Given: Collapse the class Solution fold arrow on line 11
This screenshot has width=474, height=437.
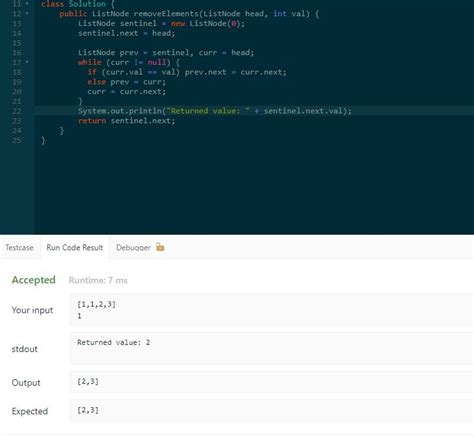Looking at the screenshot, I should pos(27,4).
